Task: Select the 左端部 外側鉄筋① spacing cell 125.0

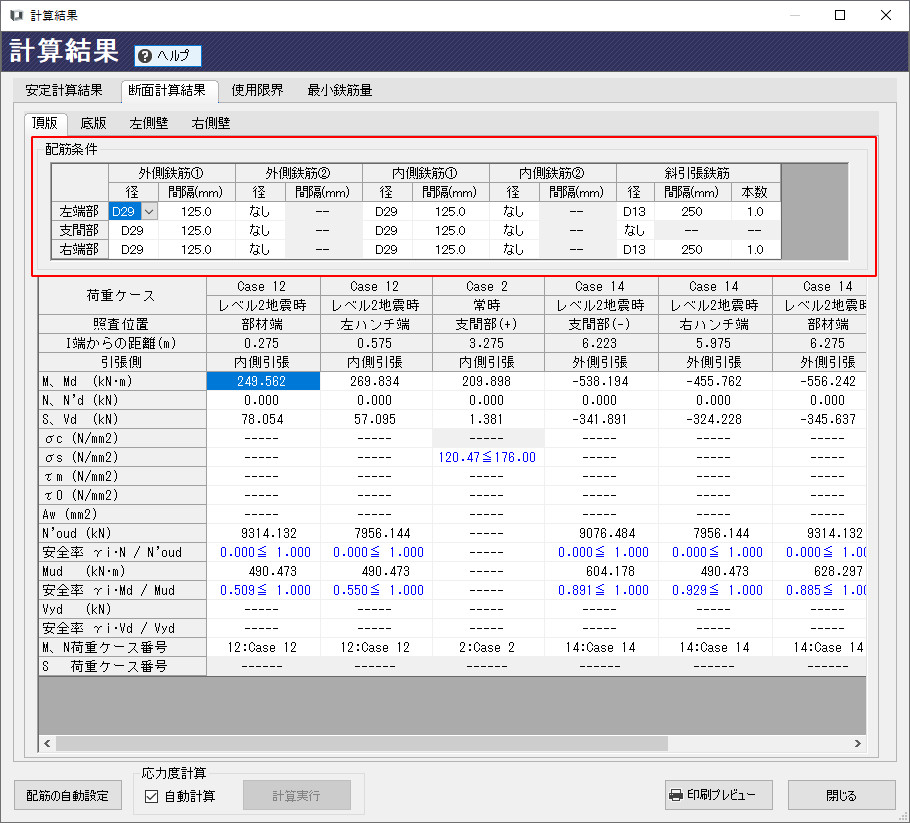Action: click(196, 212)
